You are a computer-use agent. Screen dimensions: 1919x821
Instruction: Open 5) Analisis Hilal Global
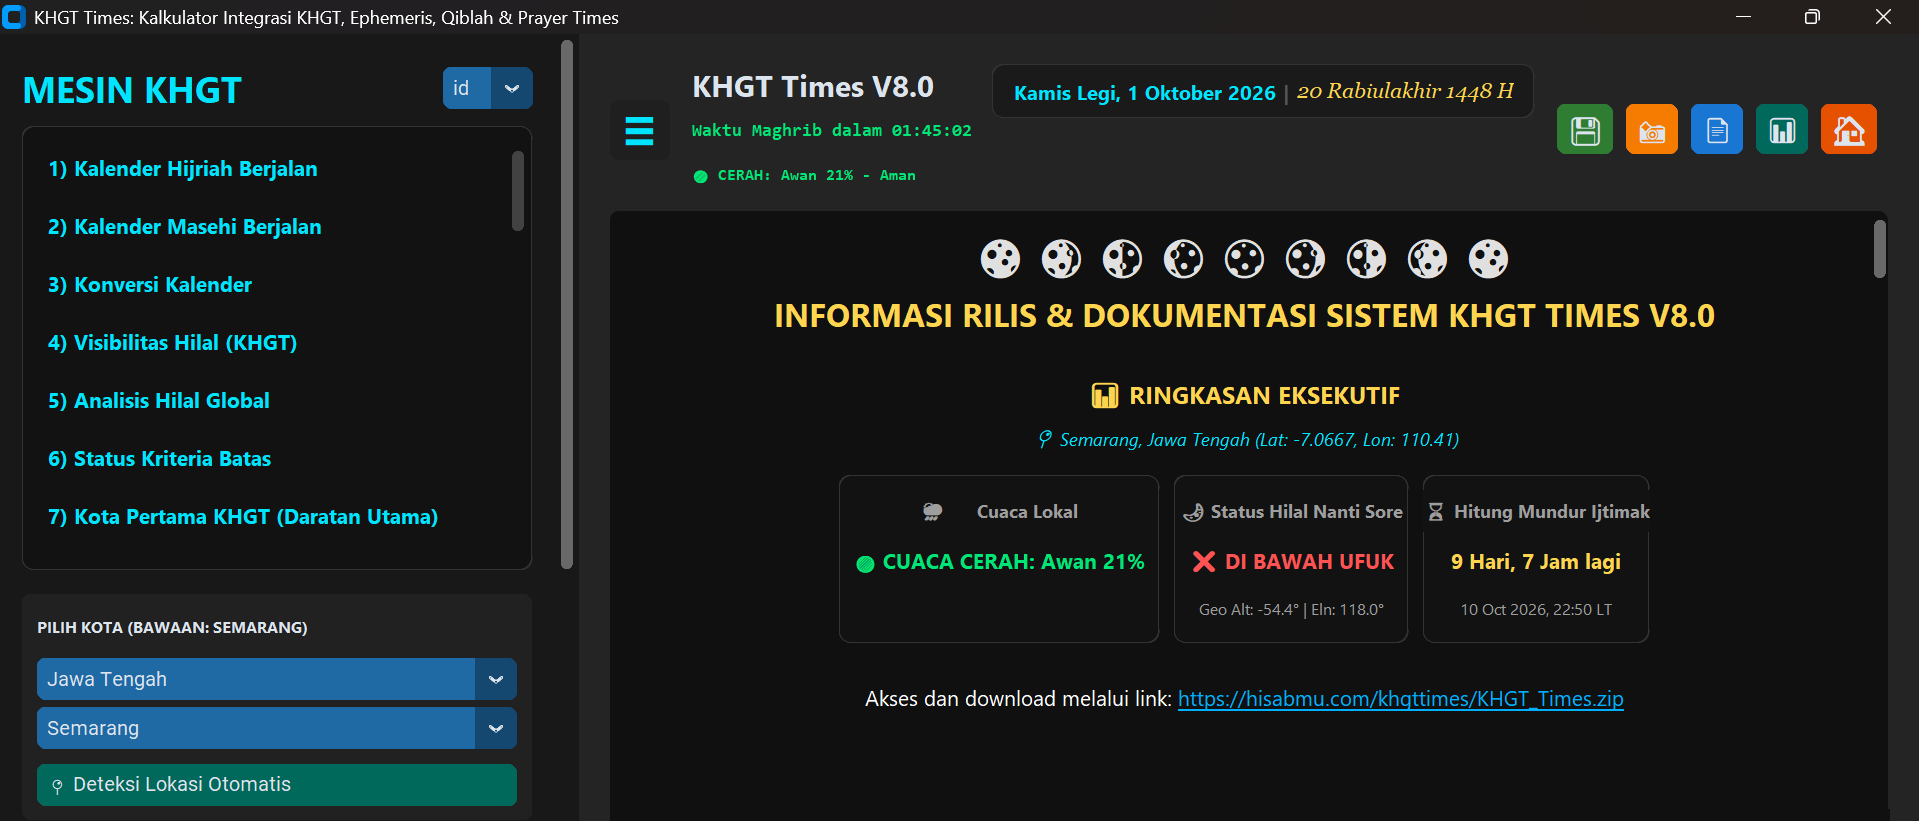tap(159, 401)
